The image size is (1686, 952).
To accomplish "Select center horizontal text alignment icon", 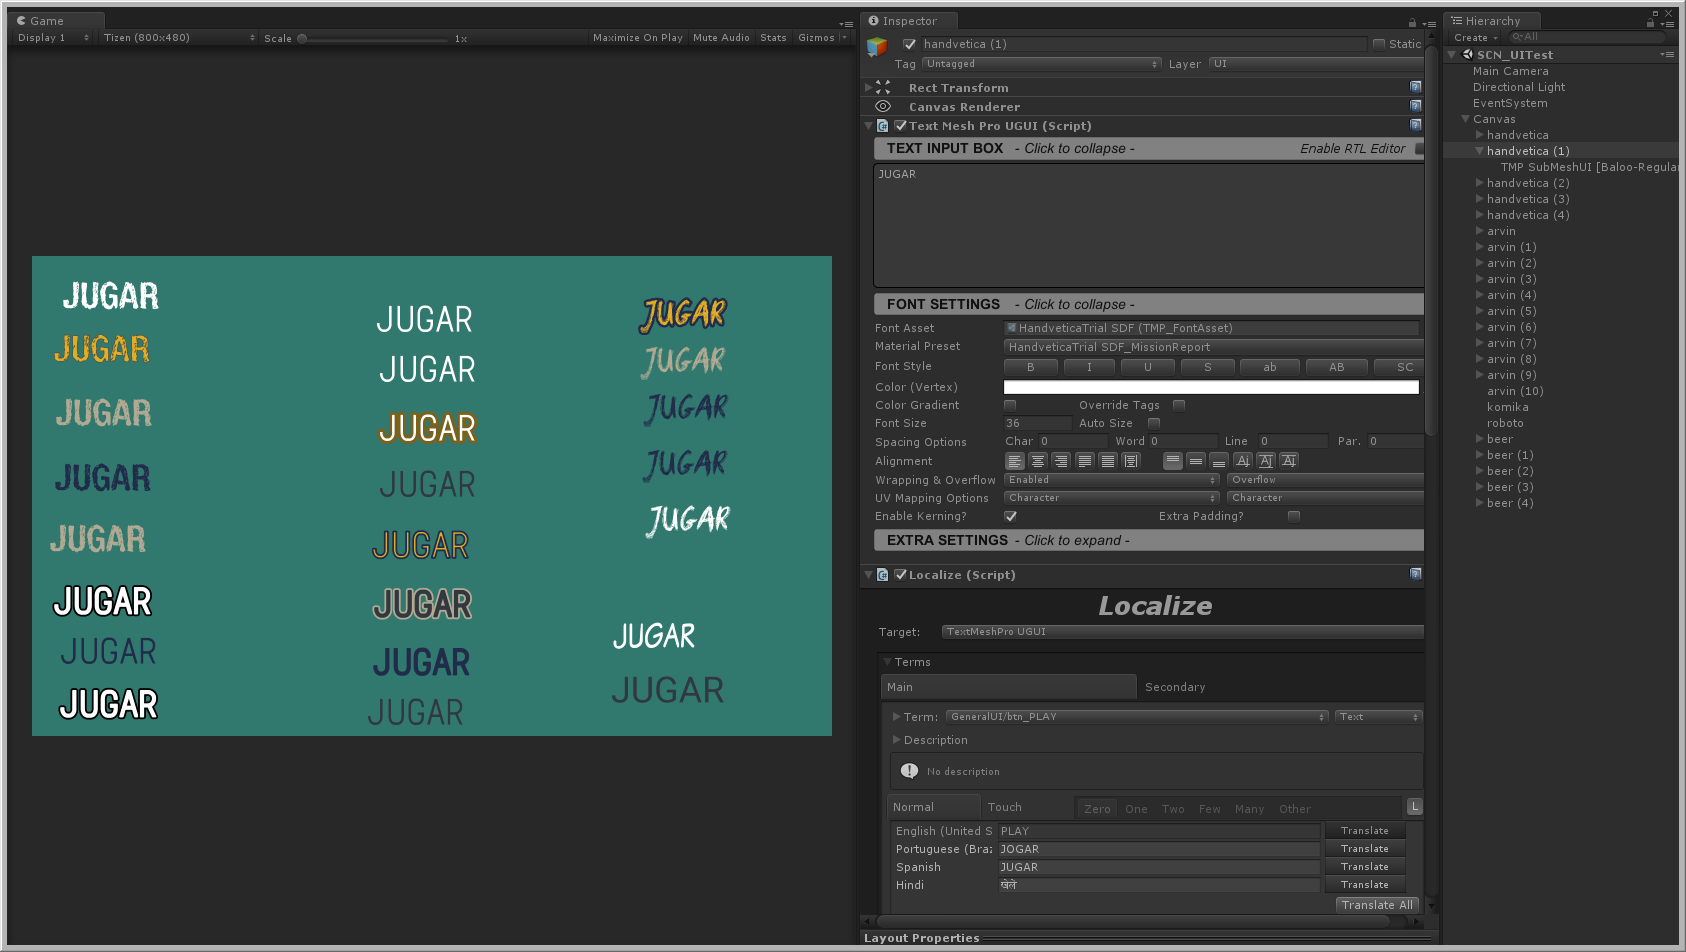I will click(x=1038, y=461).
